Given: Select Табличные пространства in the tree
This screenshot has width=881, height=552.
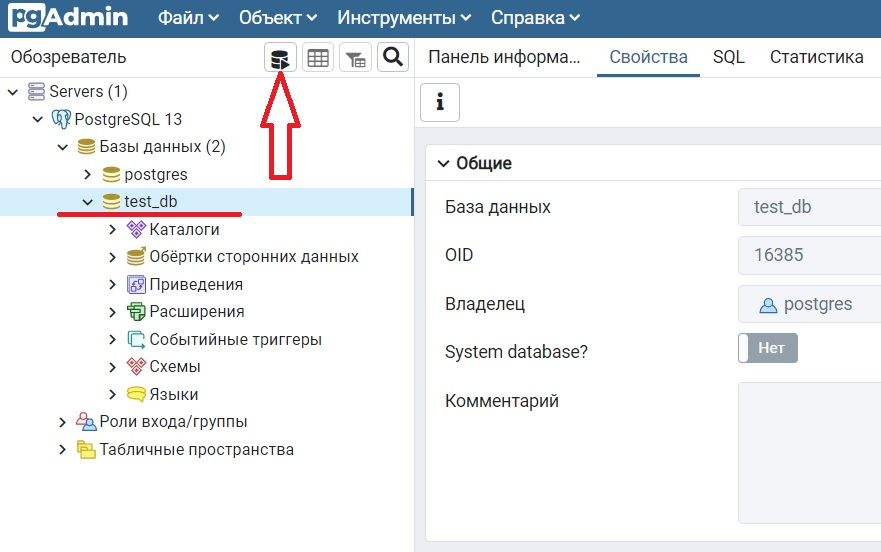Looking at the screenshot, I should pyautogui.click(x=197, y=450).
